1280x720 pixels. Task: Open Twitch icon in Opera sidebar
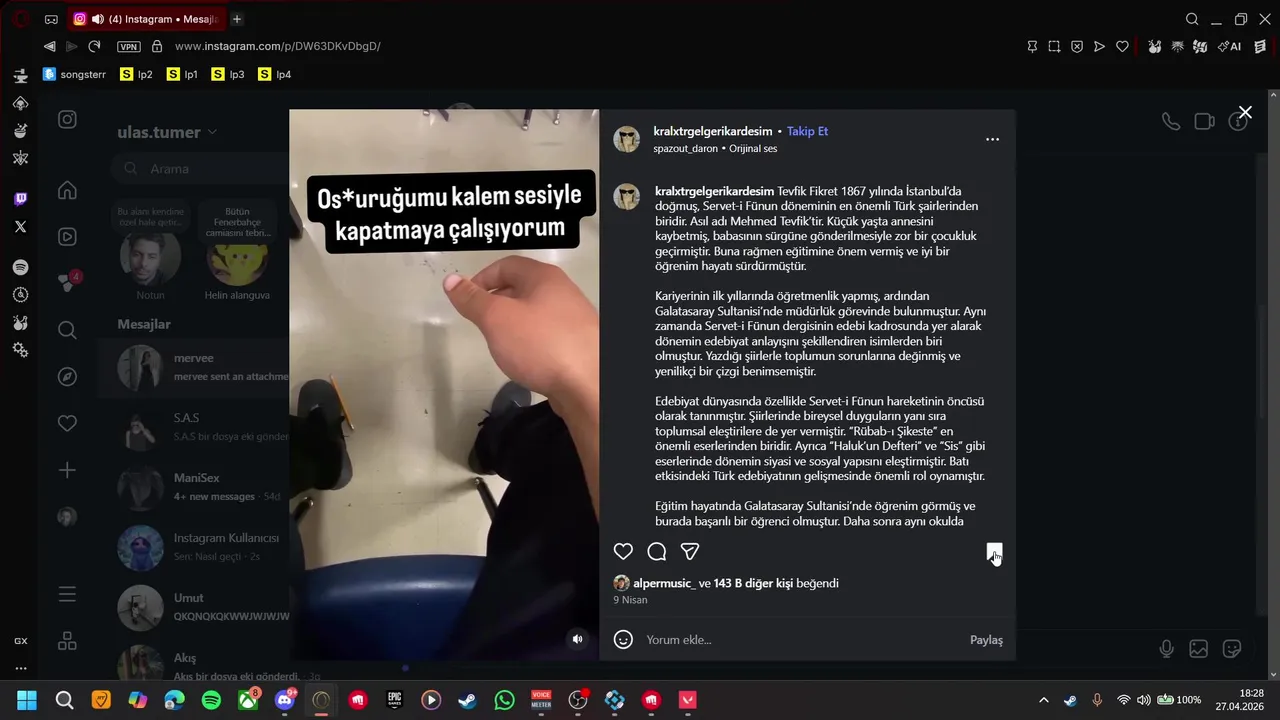(x=20, y=199)
